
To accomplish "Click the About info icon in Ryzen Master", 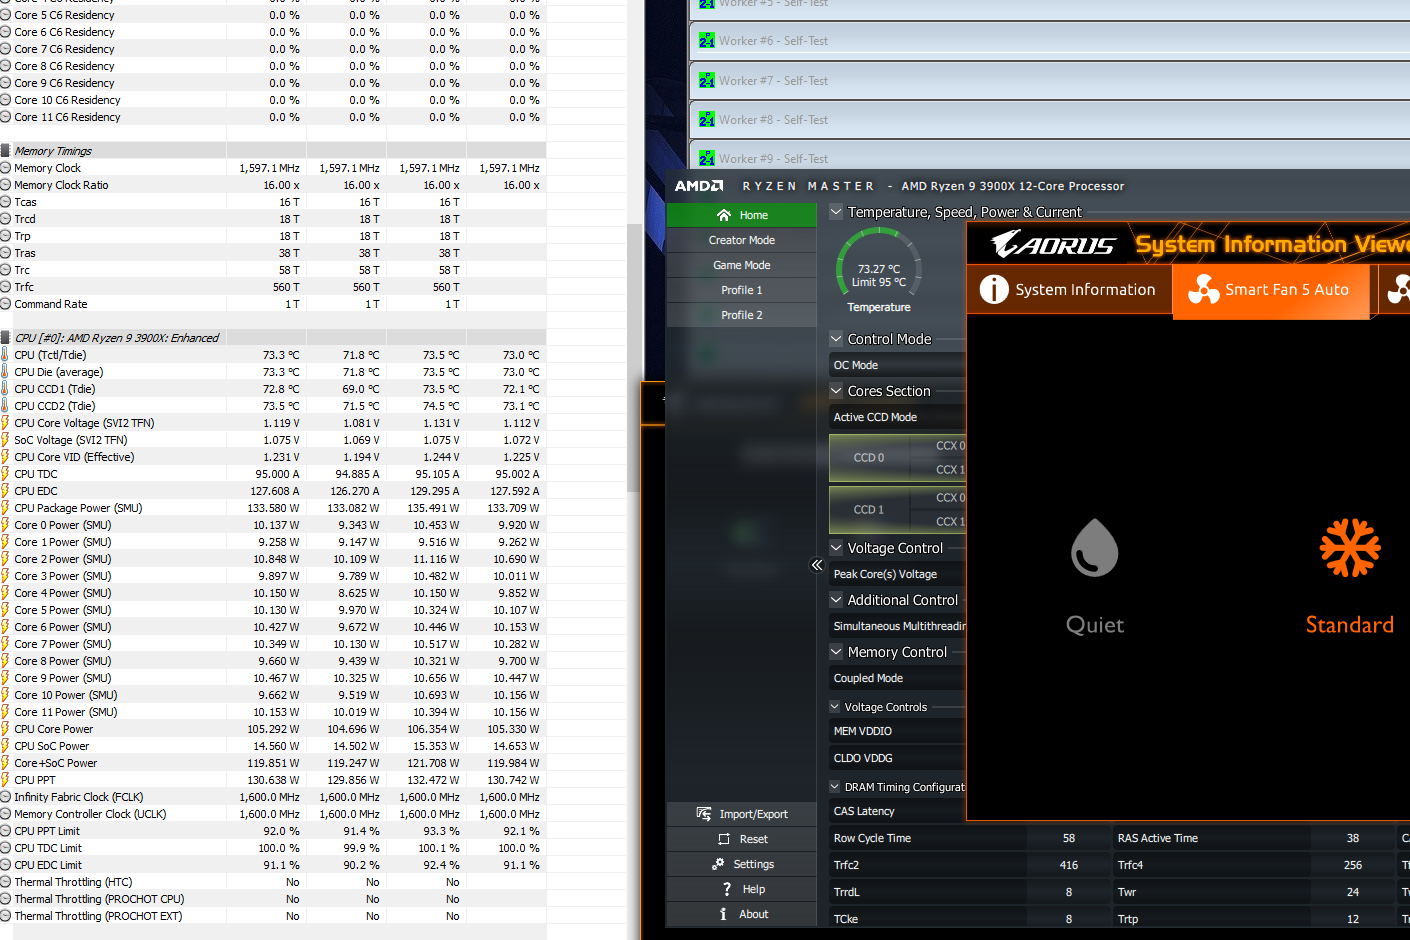I will pos(723,914).
